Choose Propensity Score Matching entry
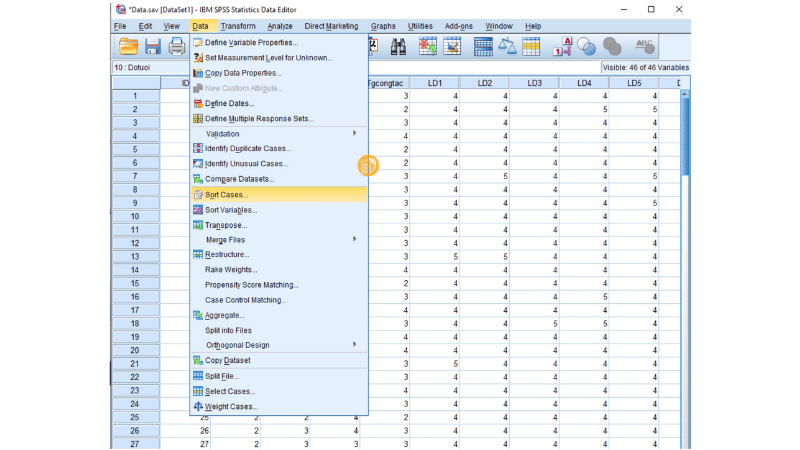Image resolution: width=800 pixels, height=450 pixels. coord(279,285)
